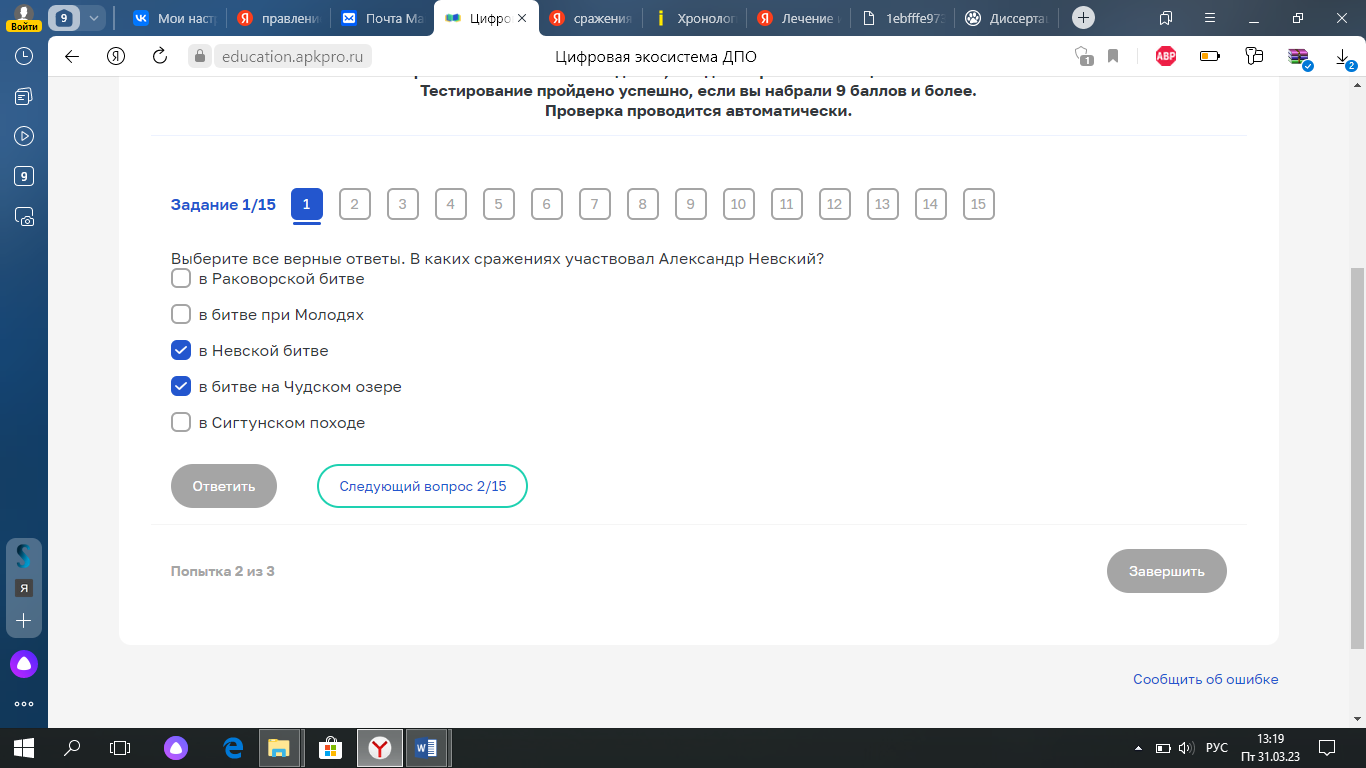This screenshot has width=1366, height=768.
Task: Jump to question 7
Action: [x=594, y=204]
